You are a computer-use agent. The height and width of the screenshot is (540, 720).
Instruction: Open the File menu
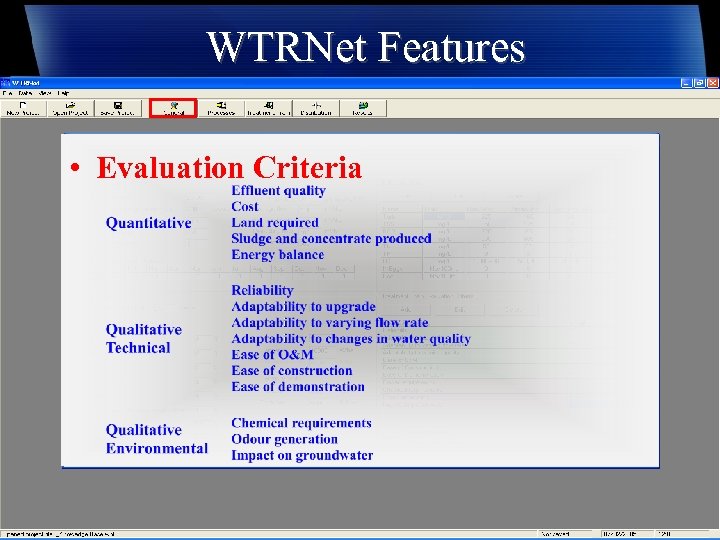point(7,93)
